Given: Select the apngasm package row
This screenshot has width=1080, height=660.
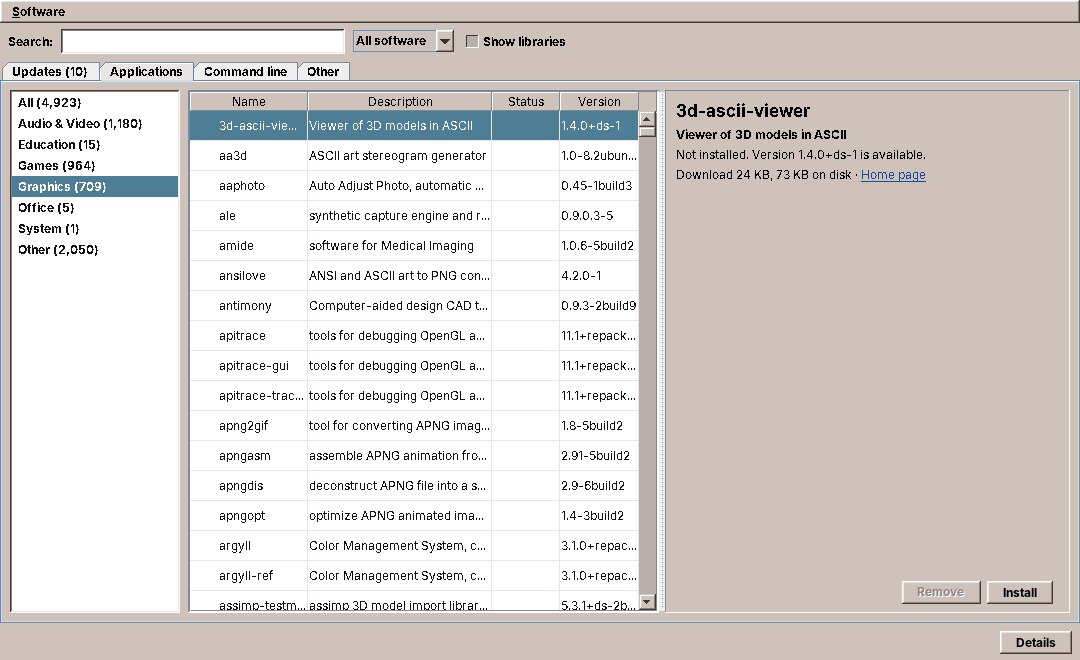Looking at the screenshot, I should (x=414, y=456).
